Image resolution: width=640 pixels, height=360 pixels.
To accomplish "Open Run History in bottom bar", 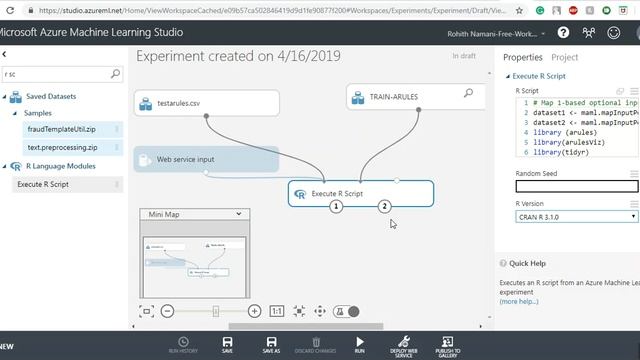I will tap(183, 345).
